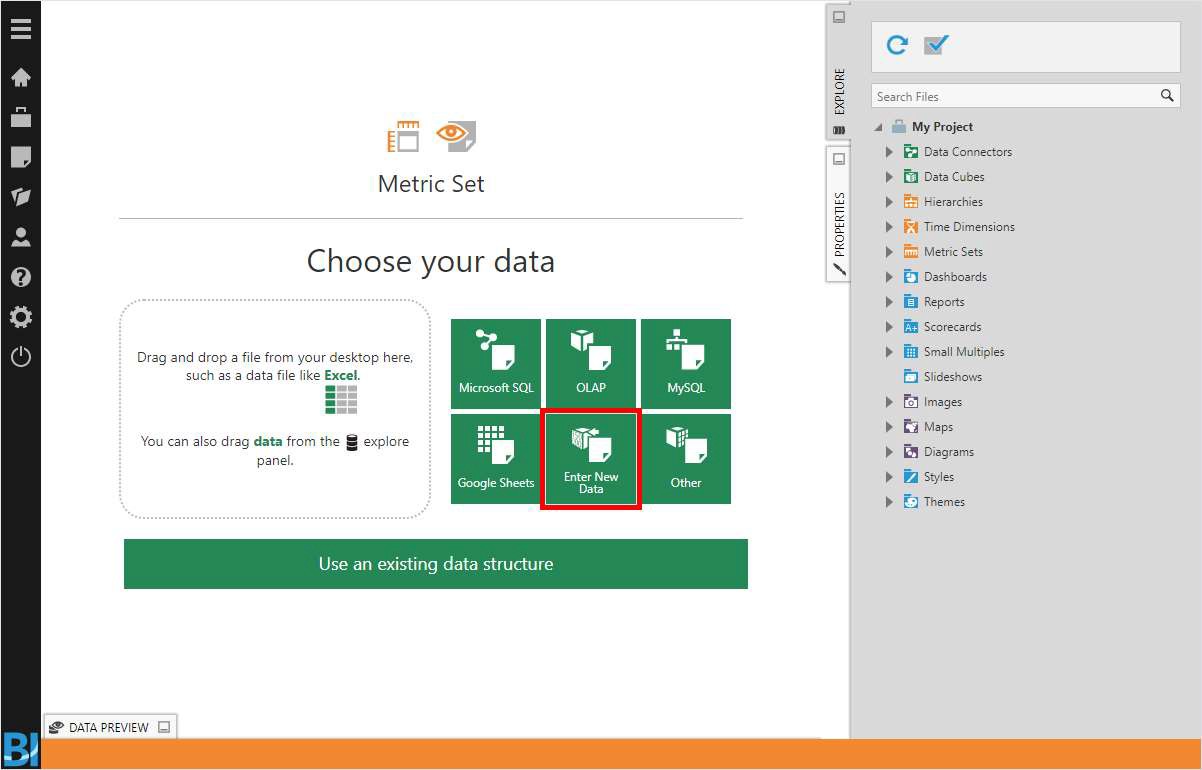Expand the Data Connectors tree node
The height and width of the screenshot is (770, 1202).
tap(890, 151)
